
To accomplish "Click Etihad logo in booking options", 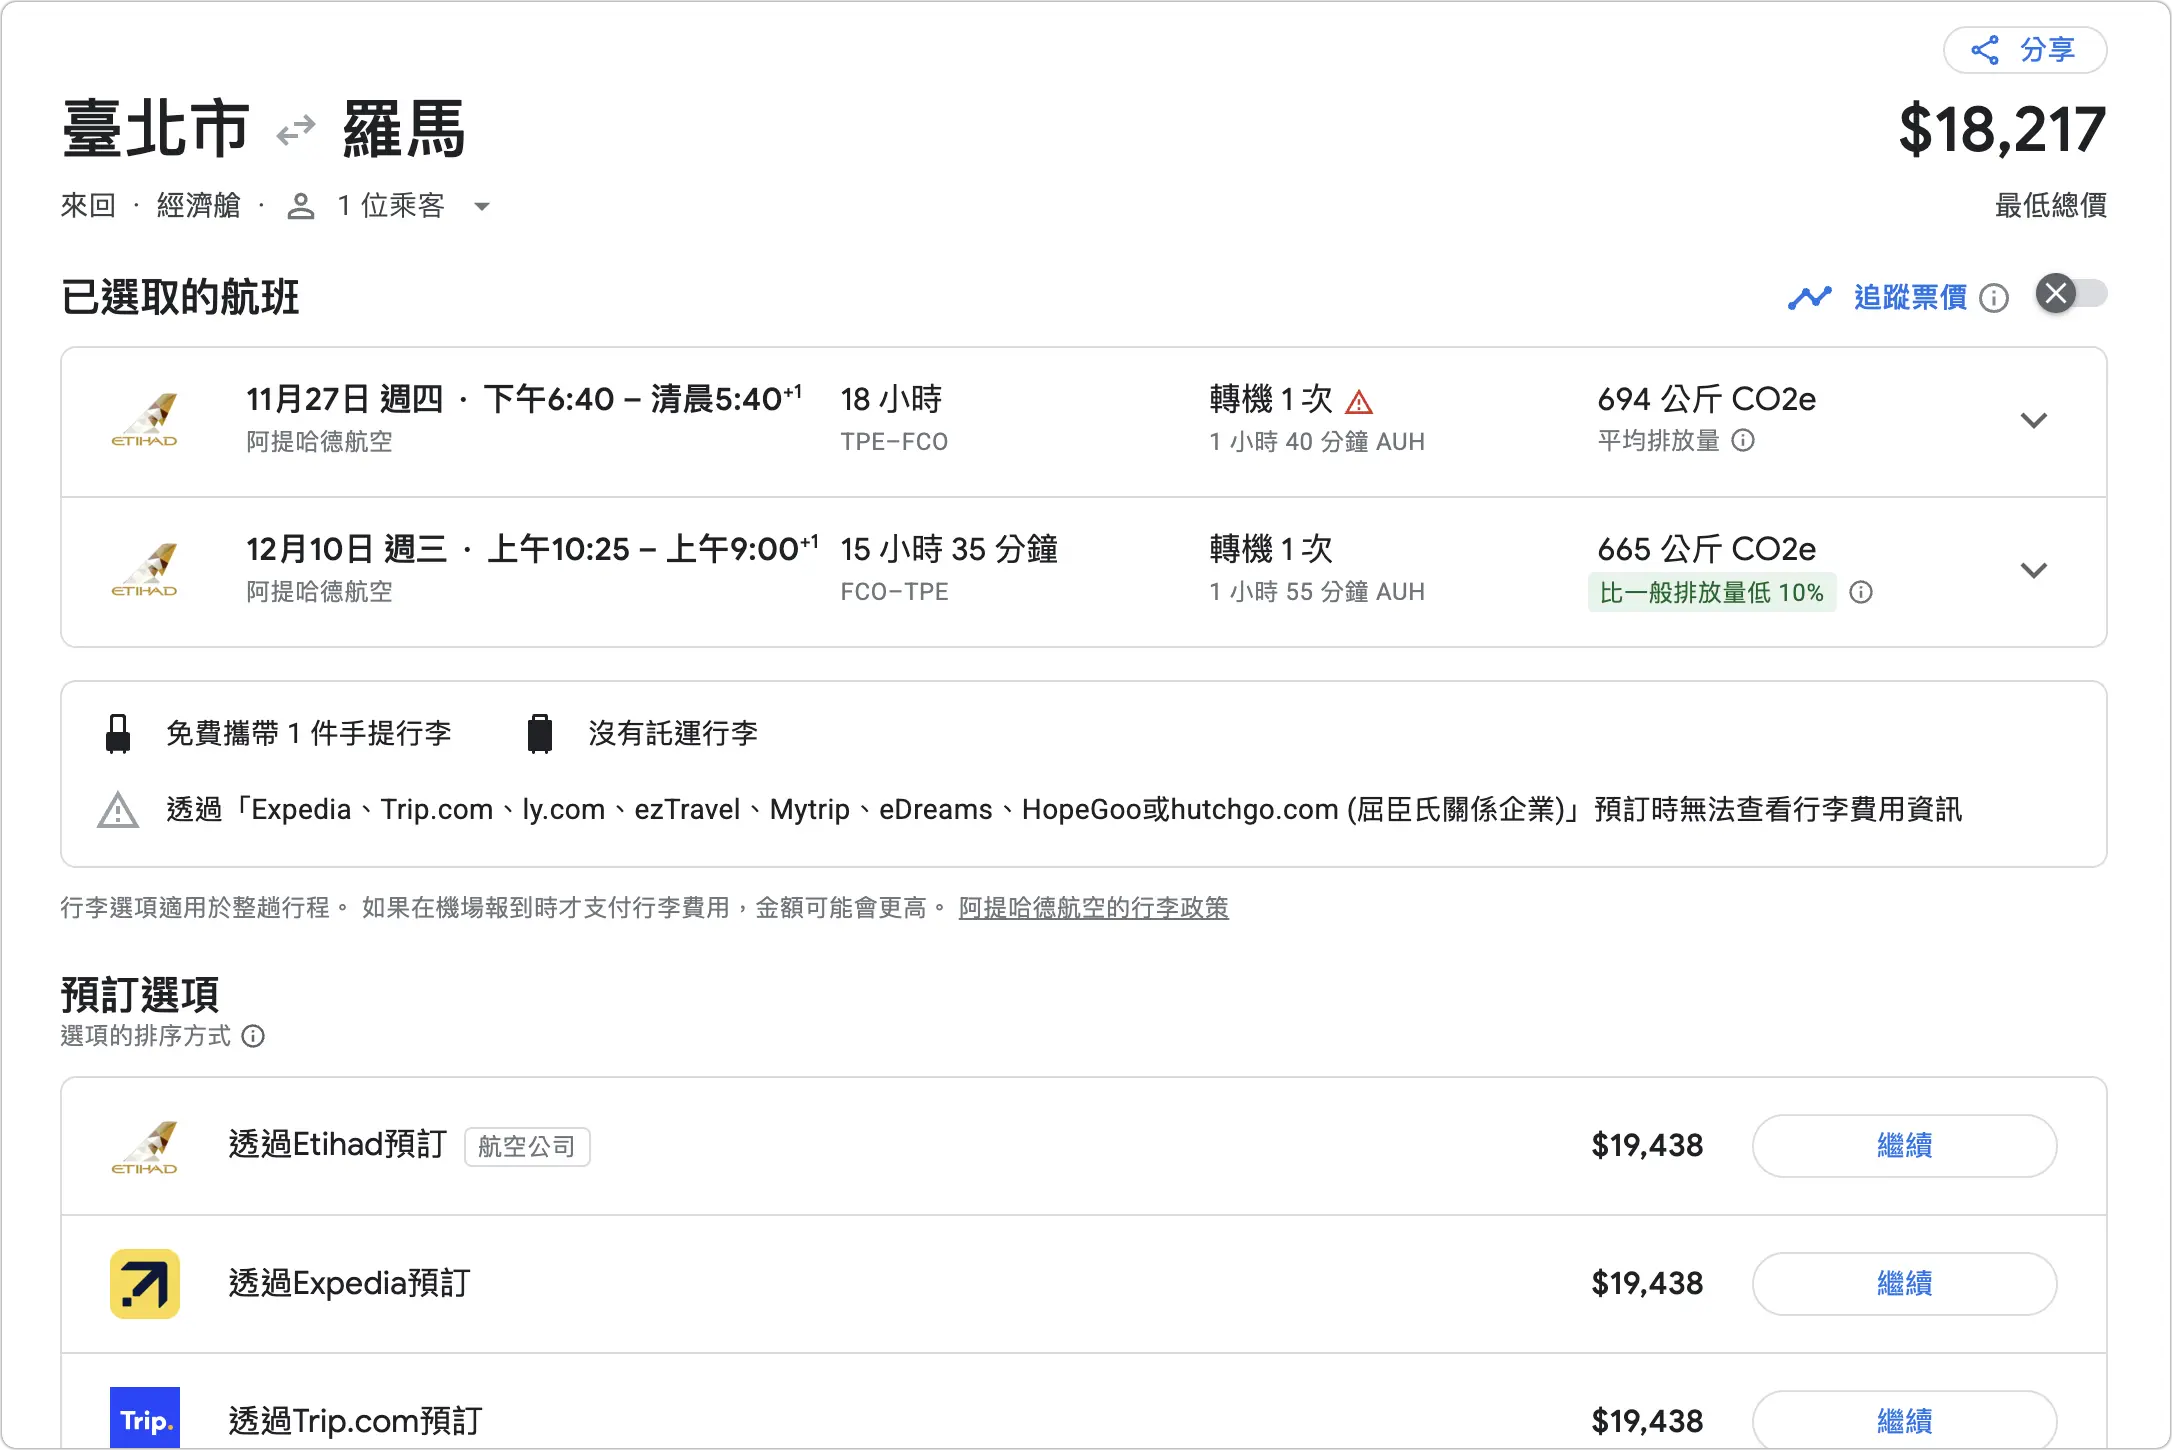I will coord(145,1147).
